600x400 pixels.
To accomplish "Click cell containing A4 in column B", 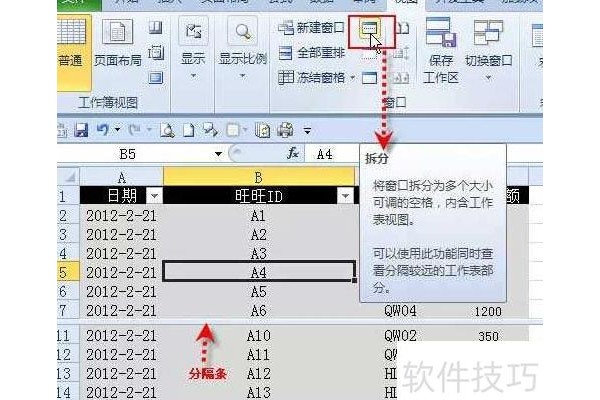I will (x=259, y=273).
